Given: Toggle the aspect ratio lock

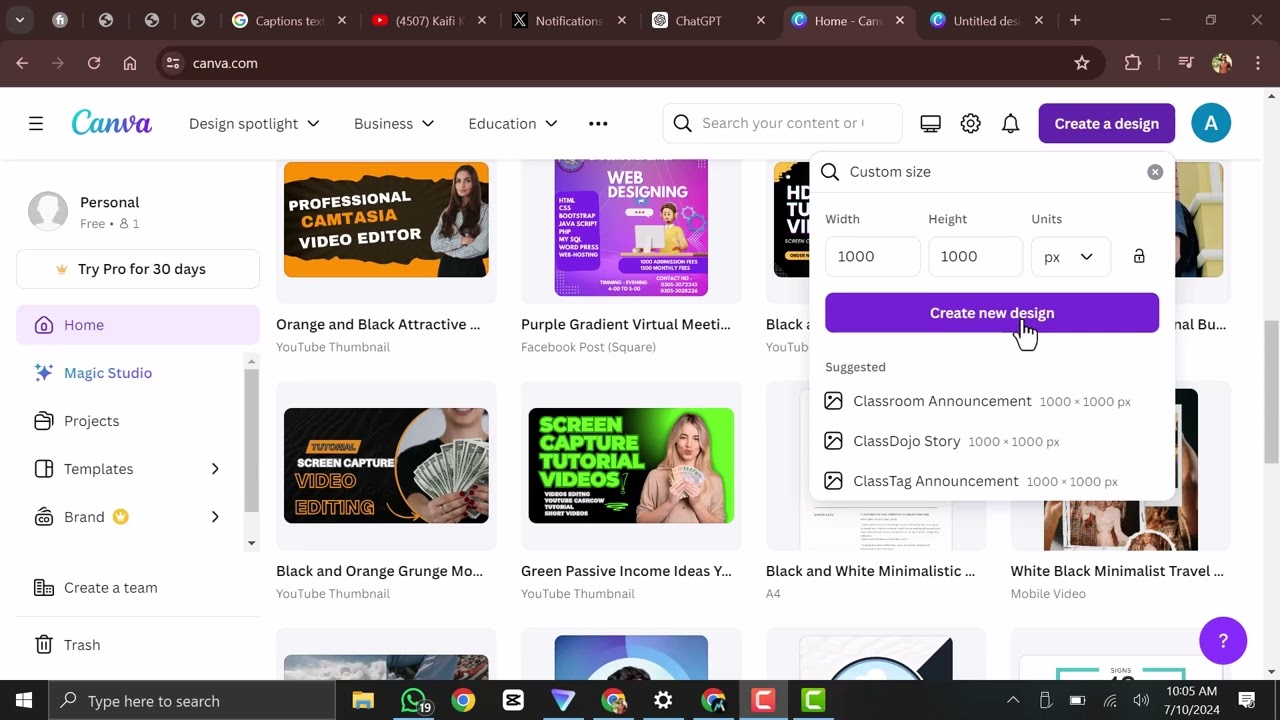Looking at the screenshot, I should [x=1139, y=256].
